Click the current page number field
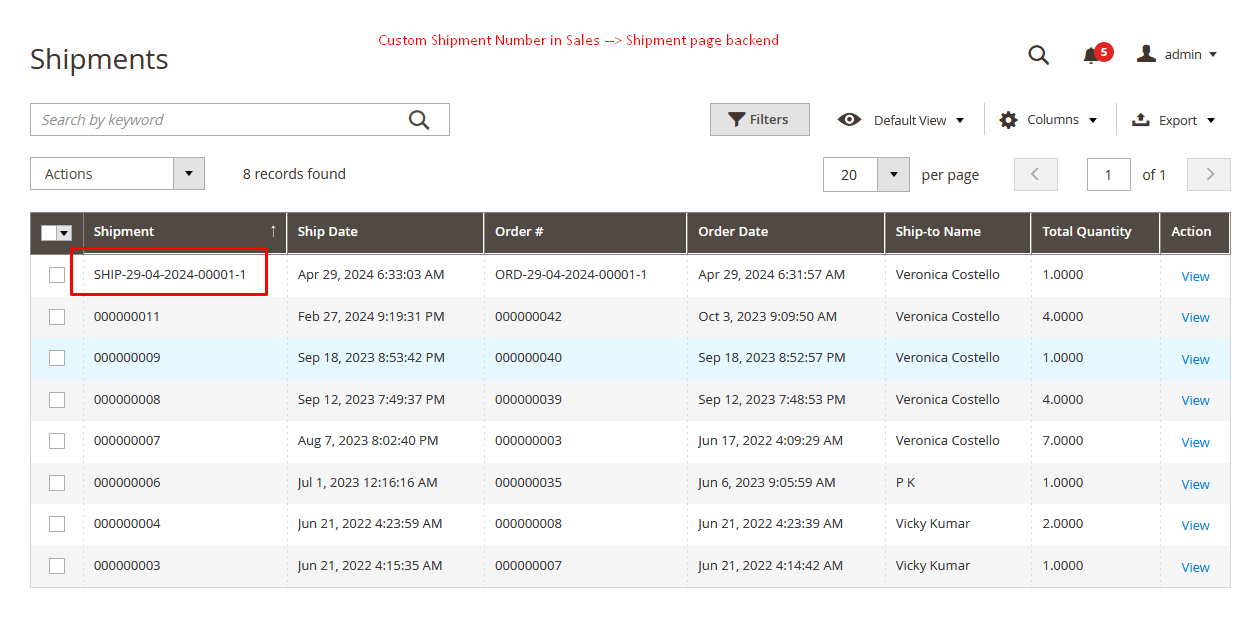 (x=1108, y=174)
